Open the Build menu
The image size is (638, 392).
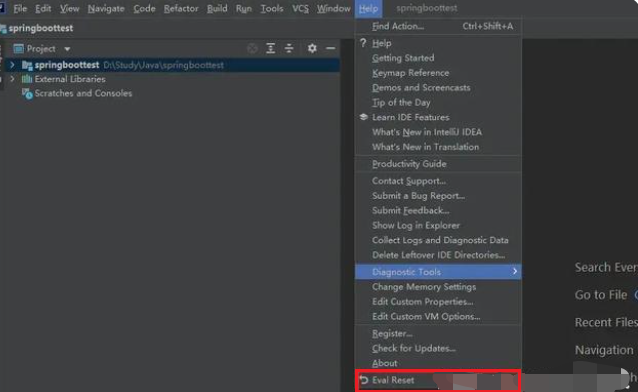pos(217,9)
